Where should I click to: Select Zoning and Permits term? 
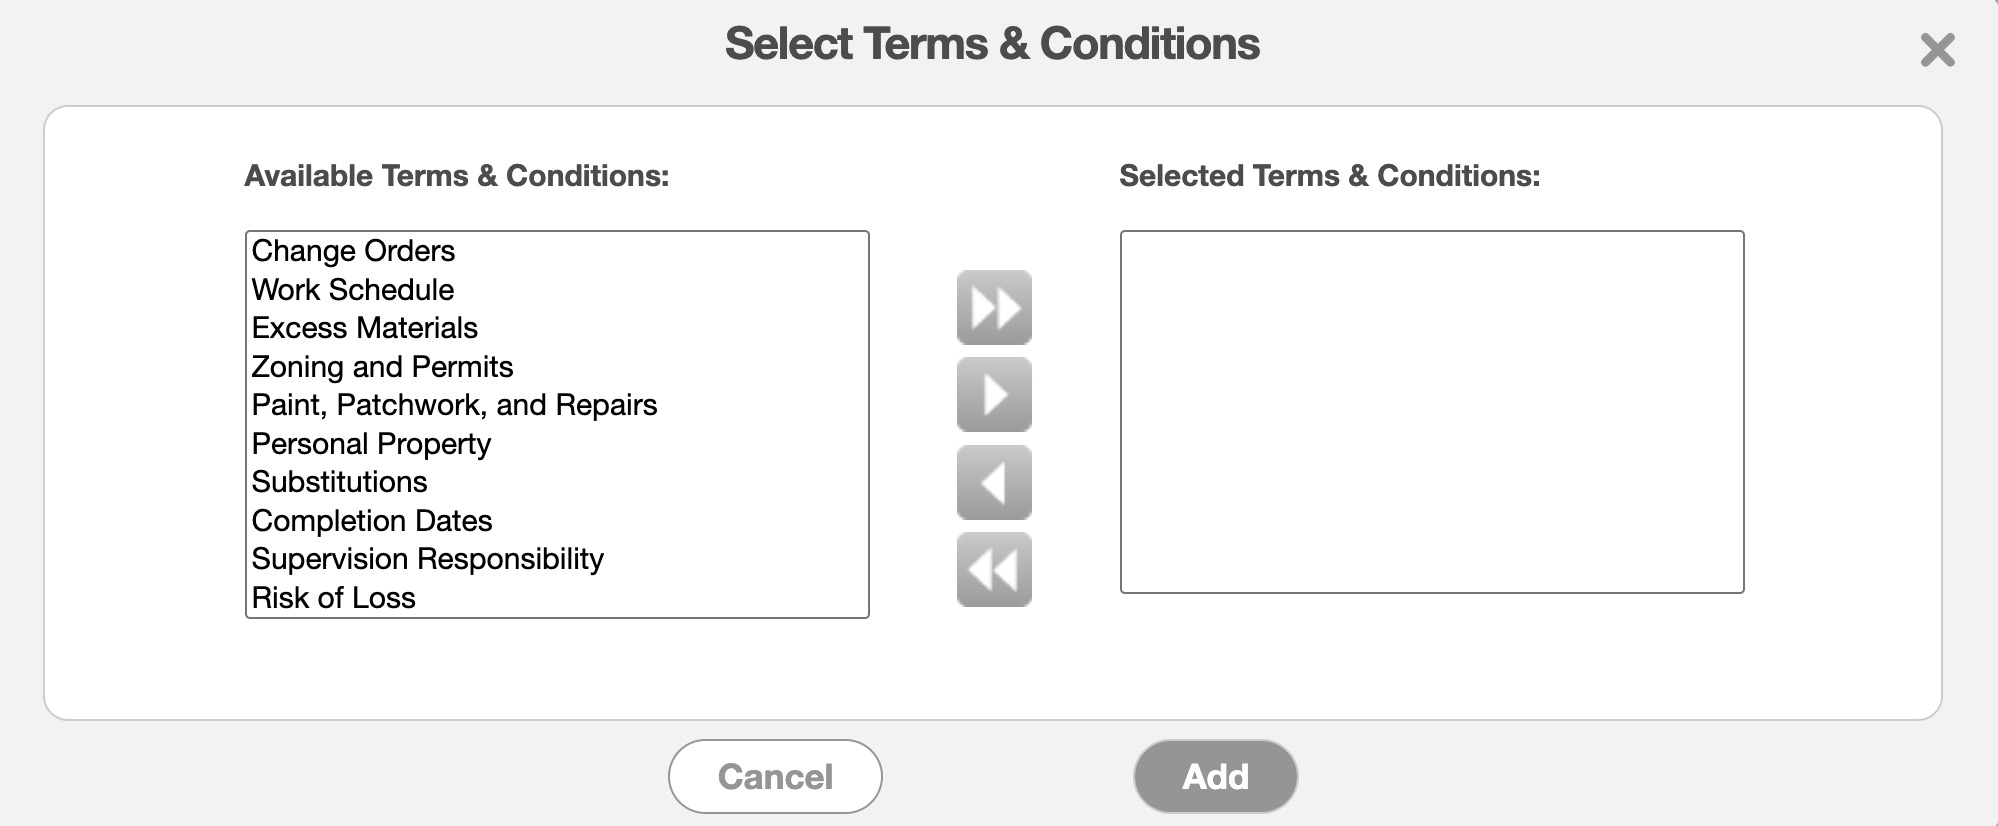coord(382,367)
